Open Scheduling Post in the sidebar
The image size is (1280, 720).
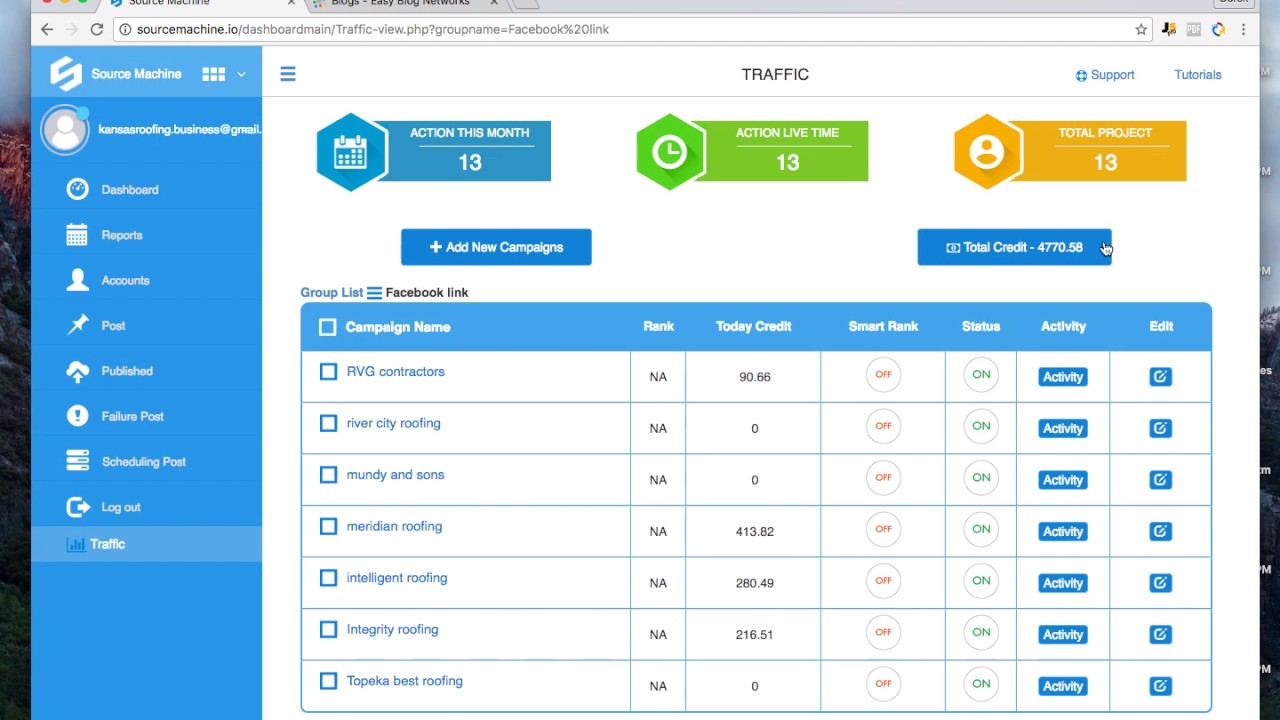point(143,462)
